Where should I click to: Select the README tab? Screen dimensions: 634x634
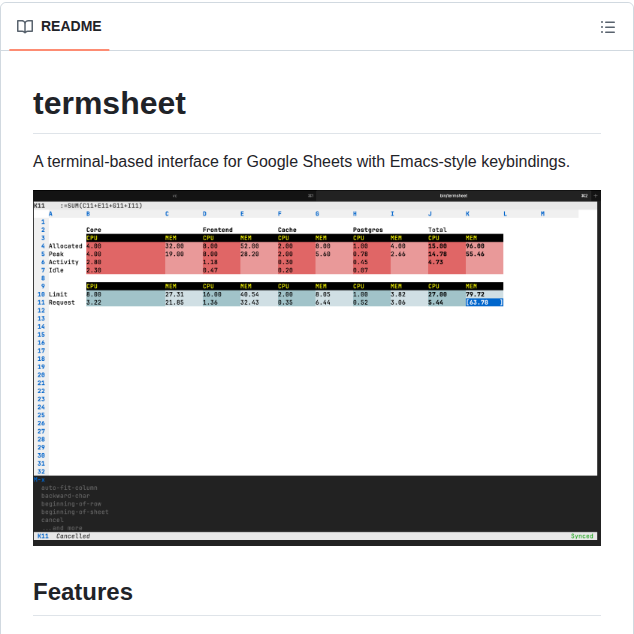coord(60,27)
